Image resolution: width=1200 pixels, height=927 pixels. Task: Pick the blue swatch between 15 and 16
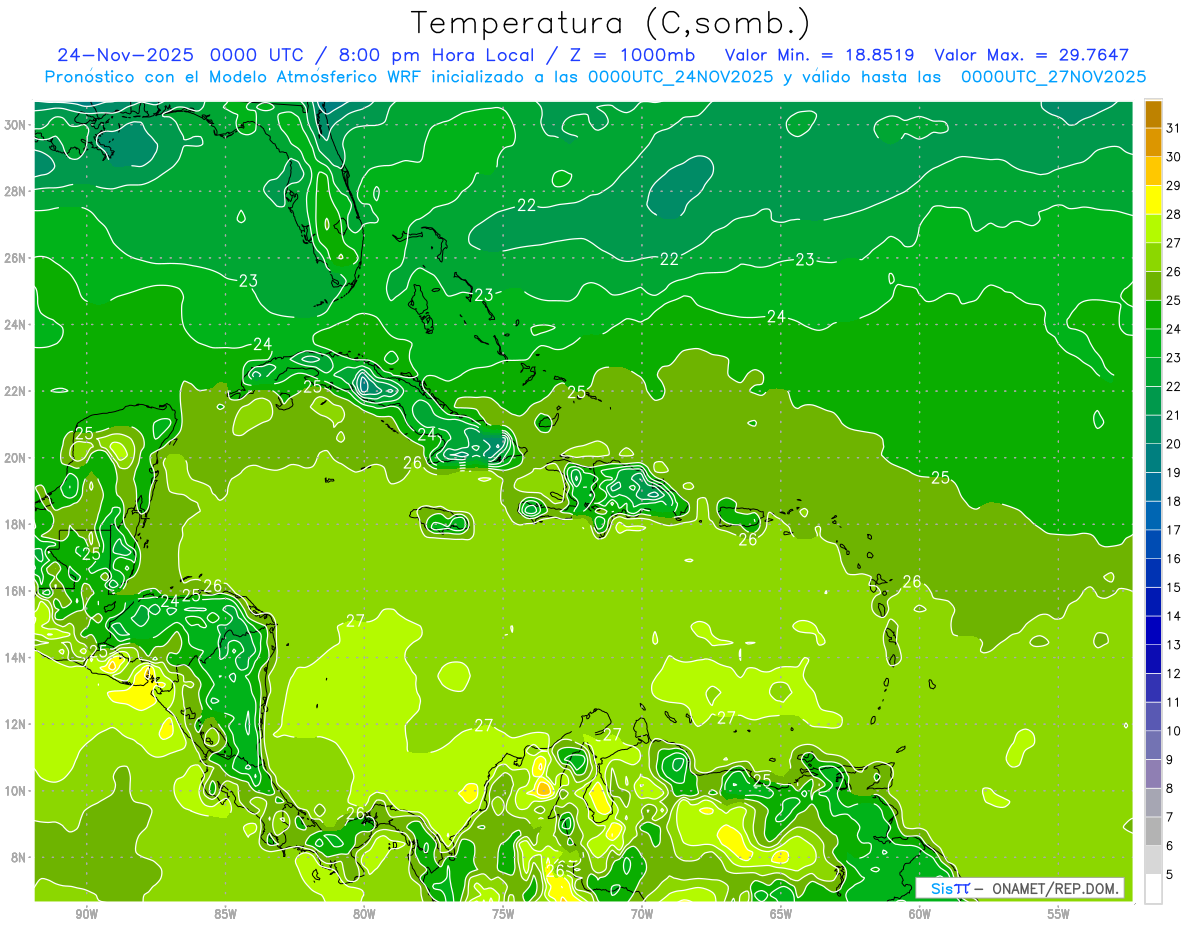tap(1154, 573)
